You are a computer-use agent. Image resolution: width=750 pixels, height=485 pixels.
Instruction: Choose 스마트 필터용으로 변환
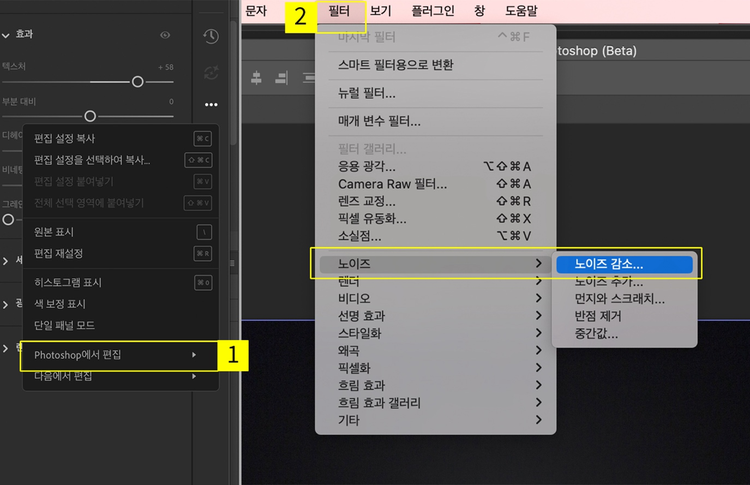pos(436,65)
